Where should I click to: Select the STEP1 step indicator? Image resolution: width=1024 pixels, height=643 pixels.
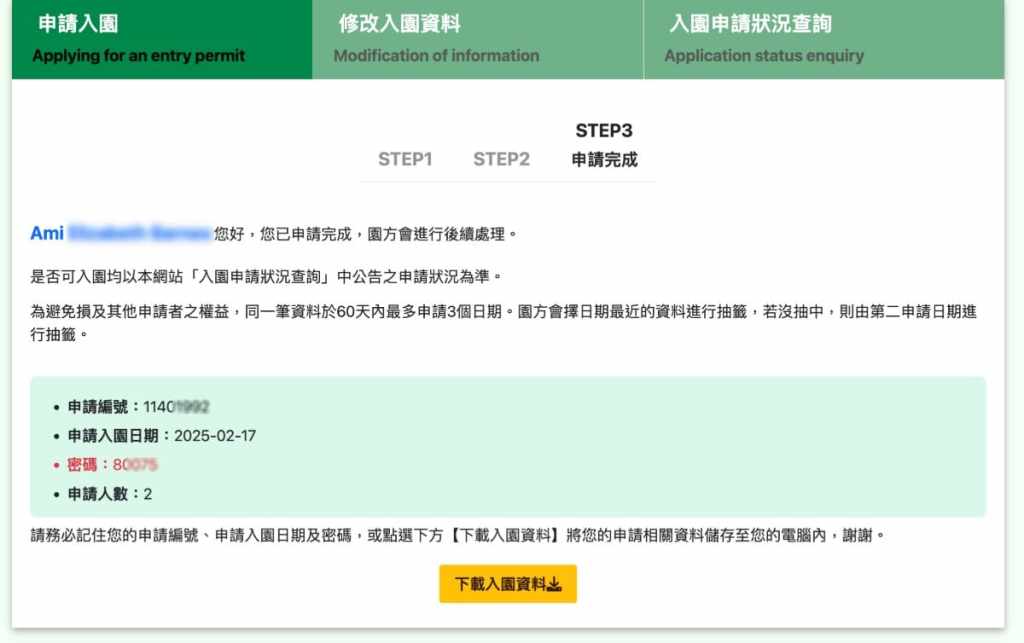tap(405, 159)
